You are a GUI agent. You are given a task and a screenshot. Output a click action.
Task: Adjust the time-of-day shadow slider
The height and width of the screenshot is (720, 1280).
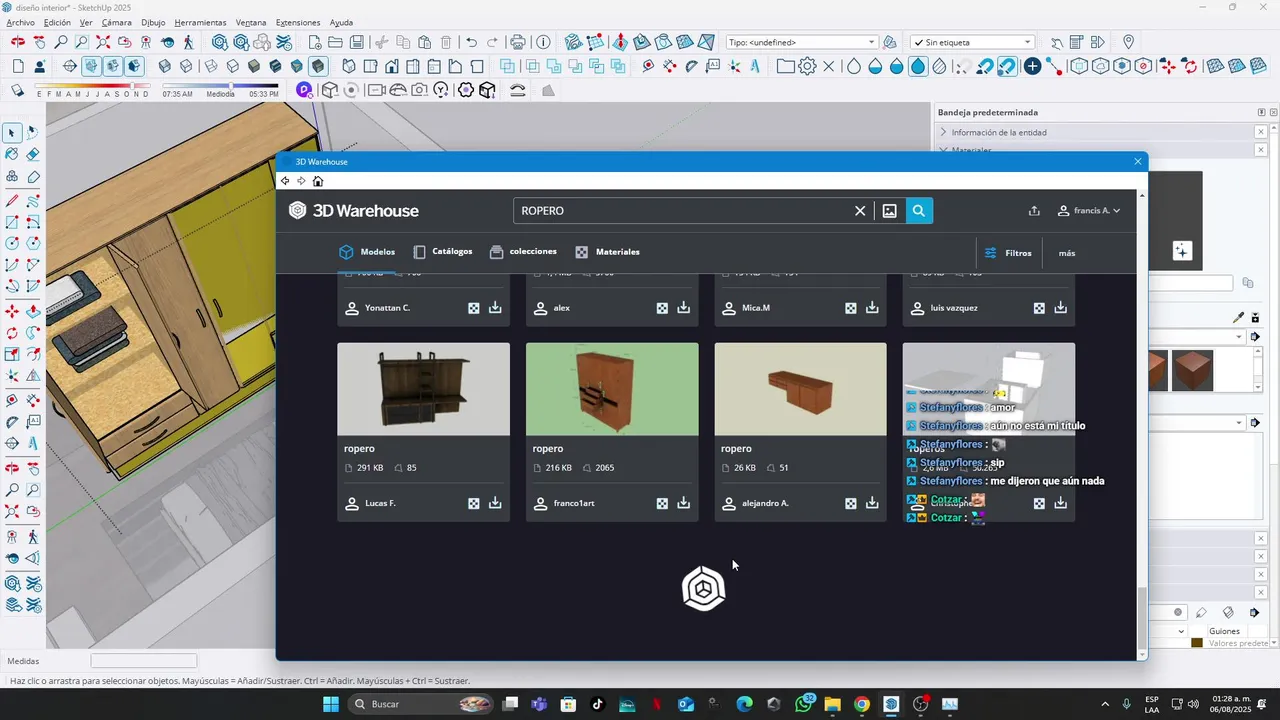pos(232,86)
